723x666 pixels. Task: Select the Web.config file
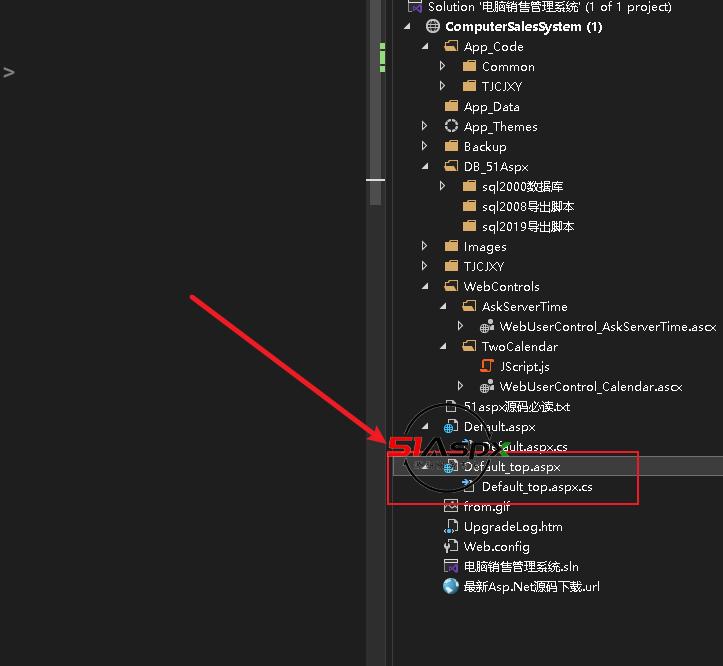[x=497, y=547]
